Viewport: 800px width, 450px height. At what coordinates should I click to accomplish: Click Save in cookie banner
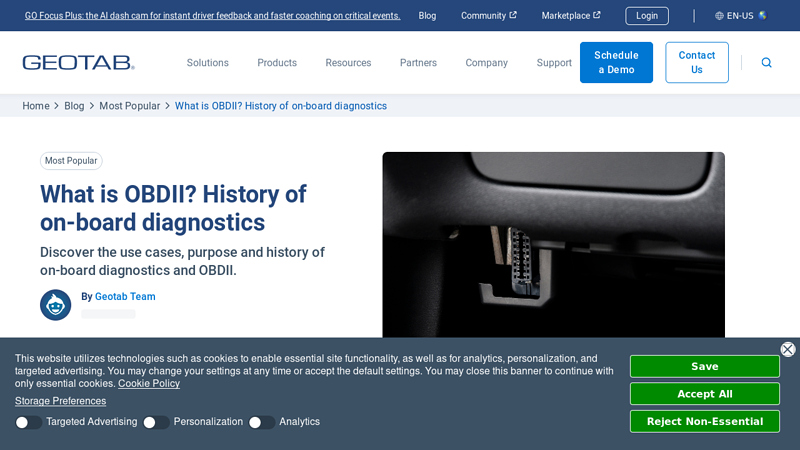click(x=705, y=366)
